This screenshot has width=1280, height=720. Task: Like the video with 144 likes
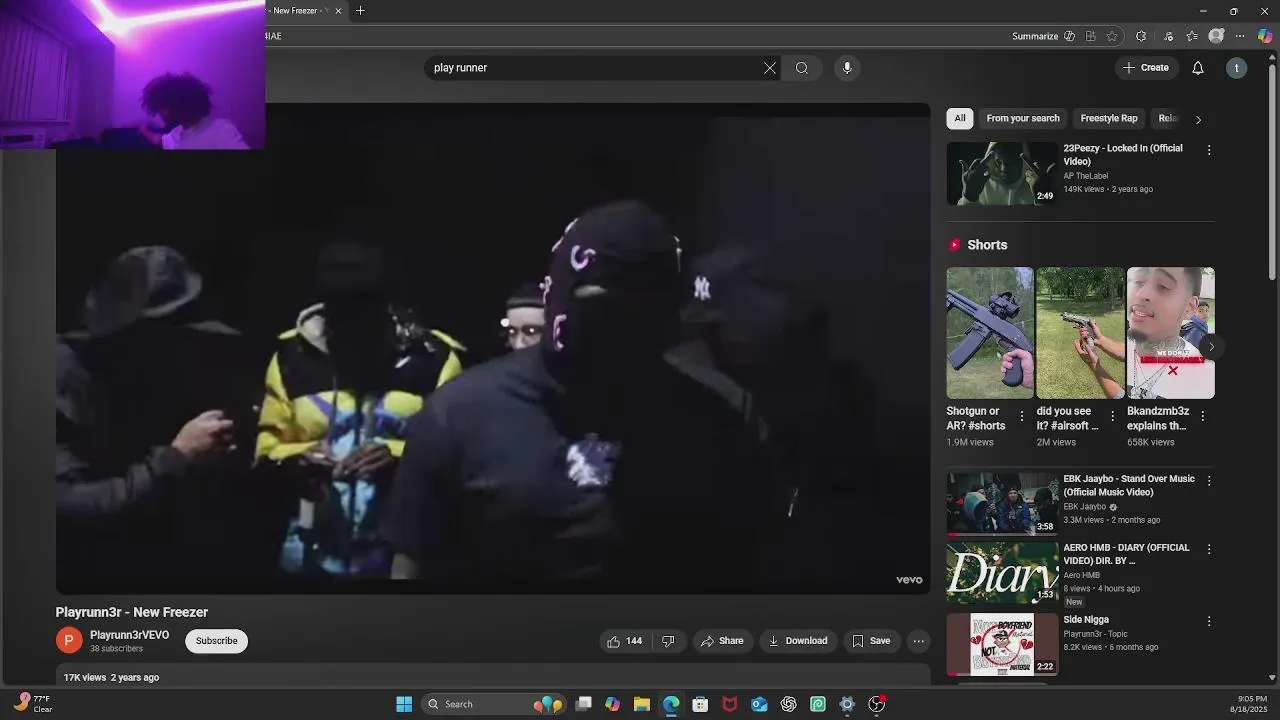(x=625, y=641)
